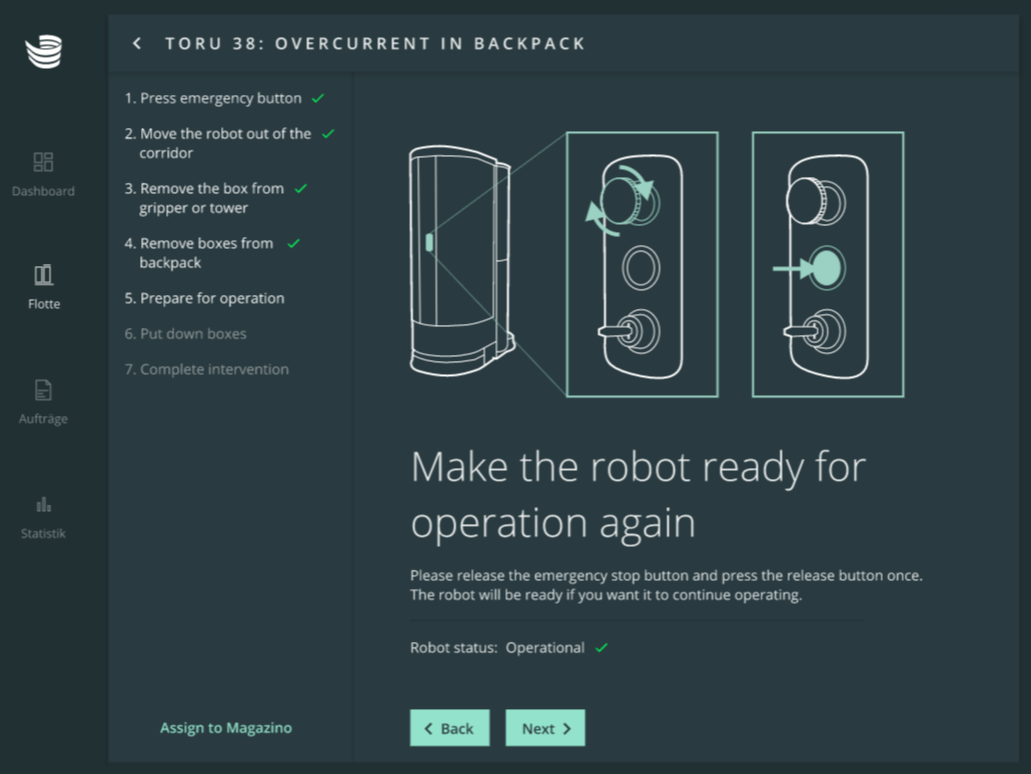Click checkmark for Remove boxes from backpack
Screen dimensions: 1031x774
point(294,244)
